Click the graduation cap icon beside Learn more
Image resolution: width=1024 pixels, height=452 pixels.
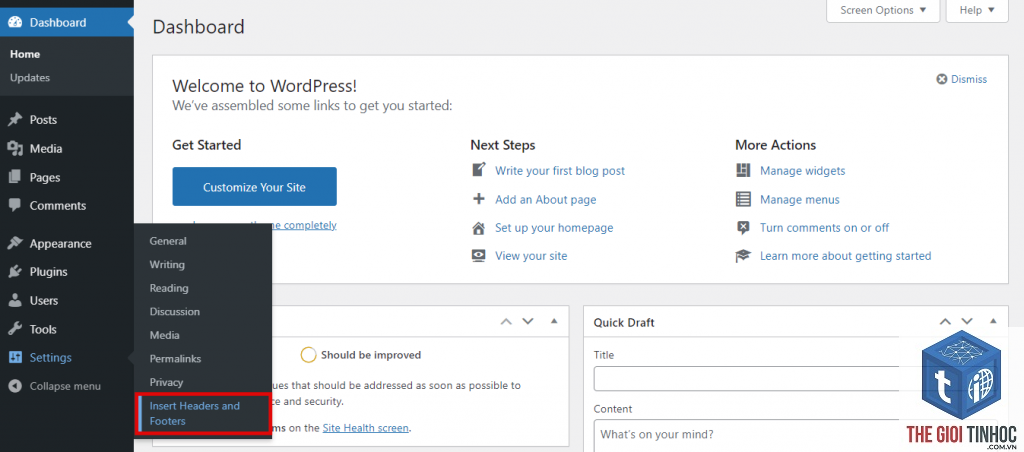point(743,255)
